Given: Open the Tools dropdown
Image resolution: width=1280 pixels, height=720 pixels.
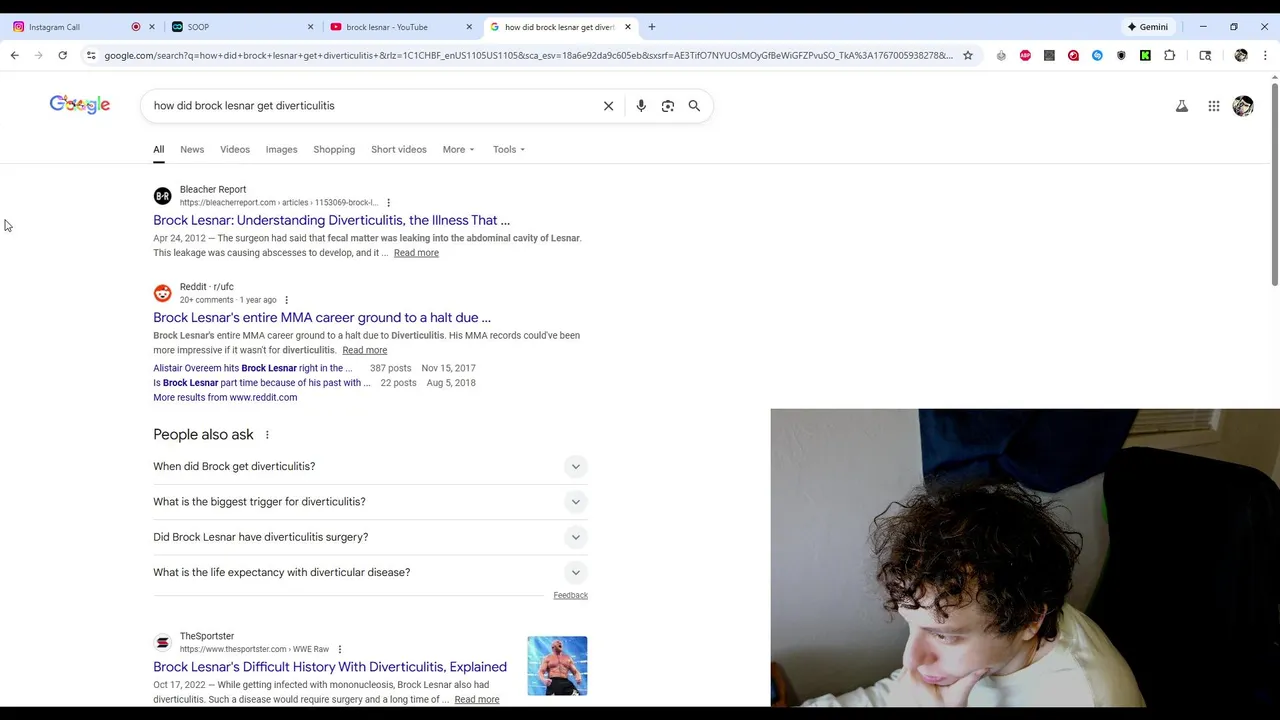Looking at the screenshot, I should (x=508, y=149).
